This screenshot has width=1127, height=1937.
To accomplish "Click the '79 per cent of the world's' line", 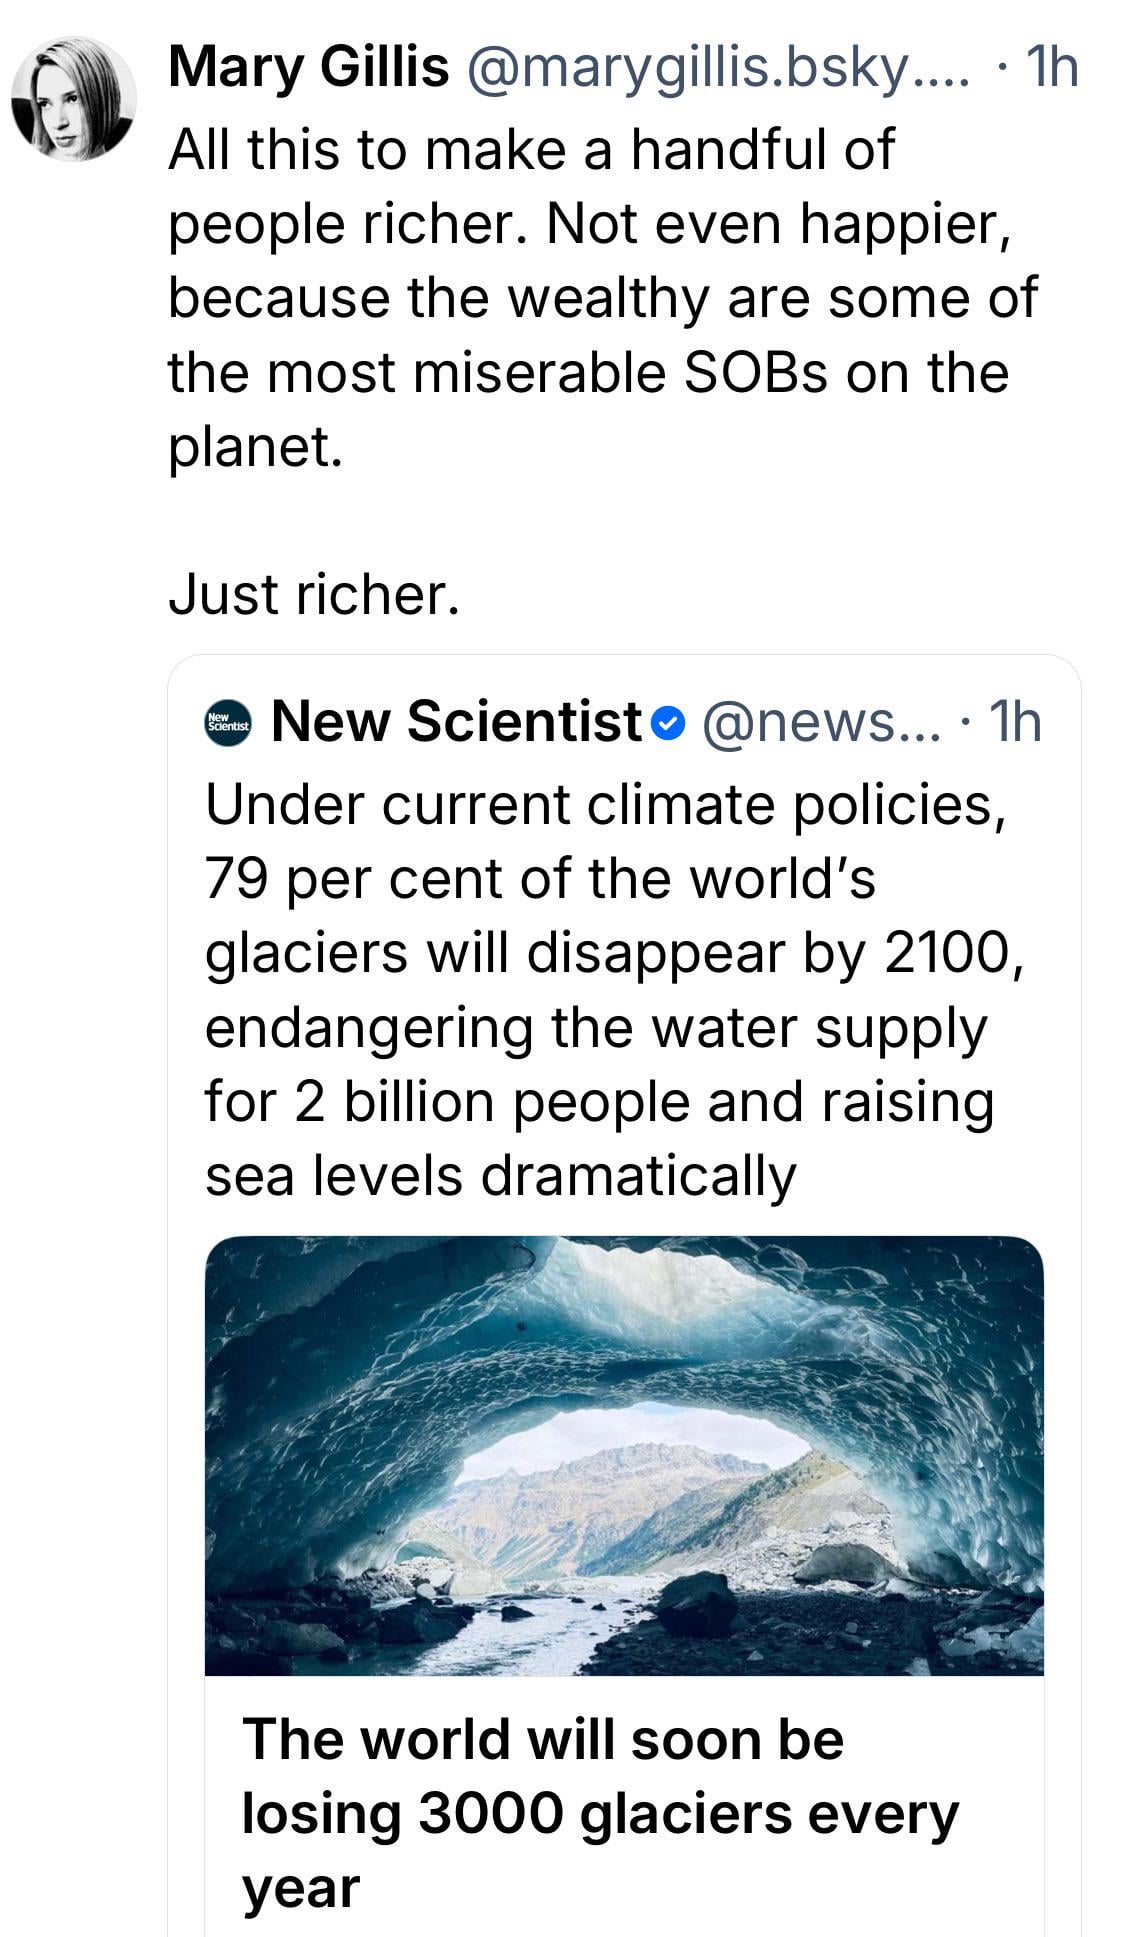I will (x=540, y=879).
